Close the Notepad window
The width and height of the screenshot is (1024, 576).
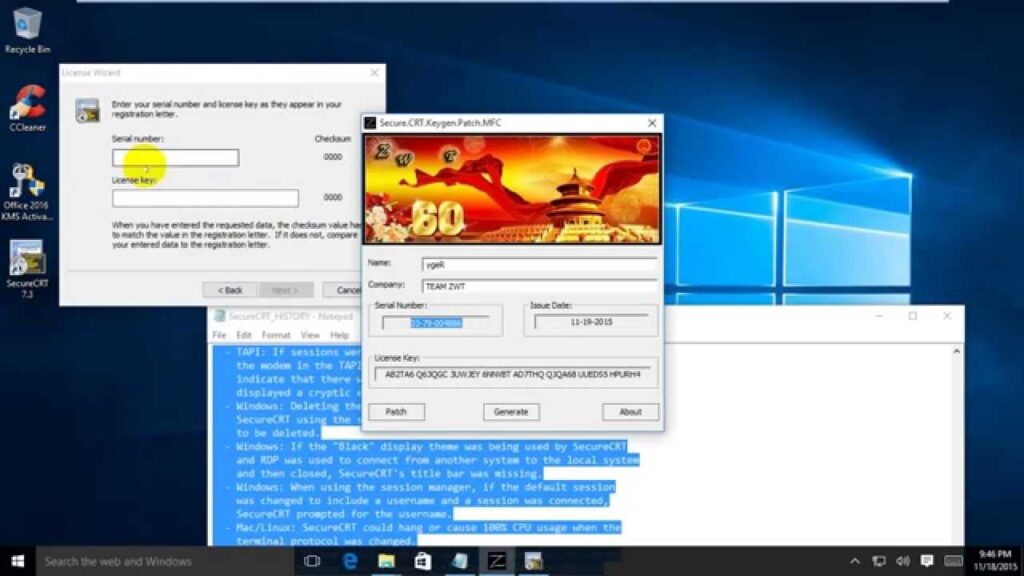[x=947, y=316]
